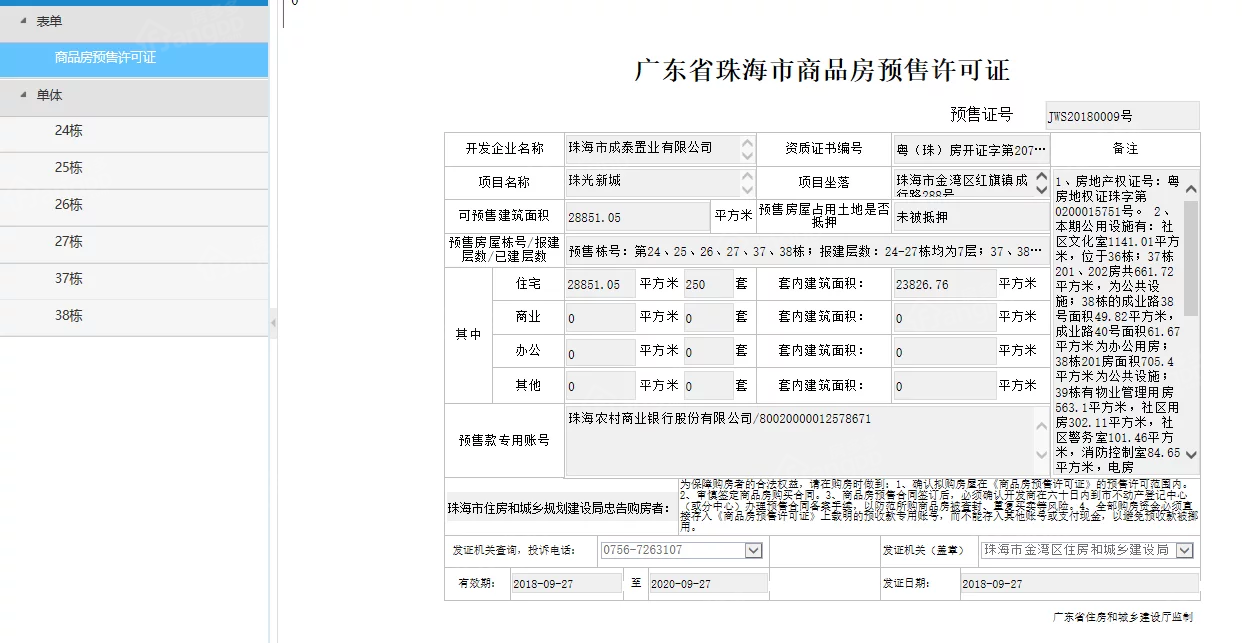Click the 备注 scrollbar thumb

(x=1191, y=259)
